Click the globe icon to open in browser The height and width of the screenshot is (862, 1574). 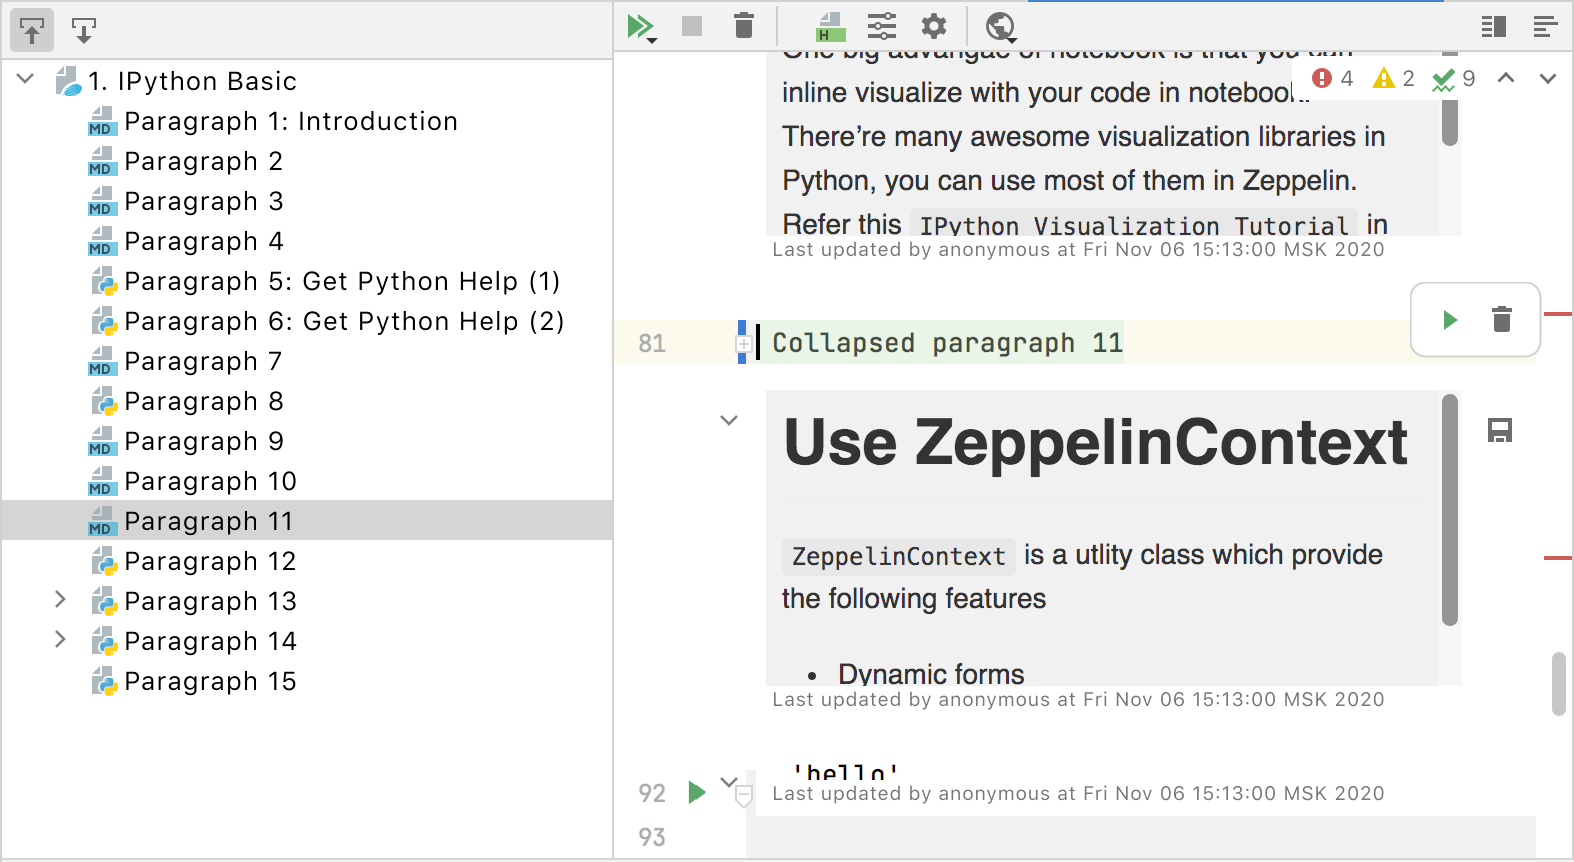click(x=1001, y=27)
